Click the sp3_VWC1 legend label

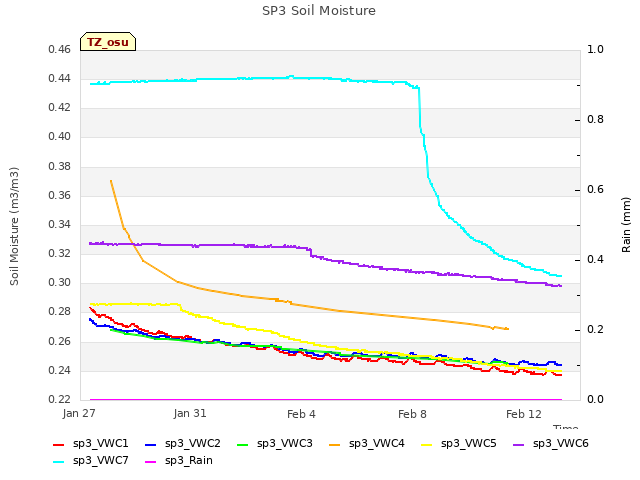click(x=101, y=443)
